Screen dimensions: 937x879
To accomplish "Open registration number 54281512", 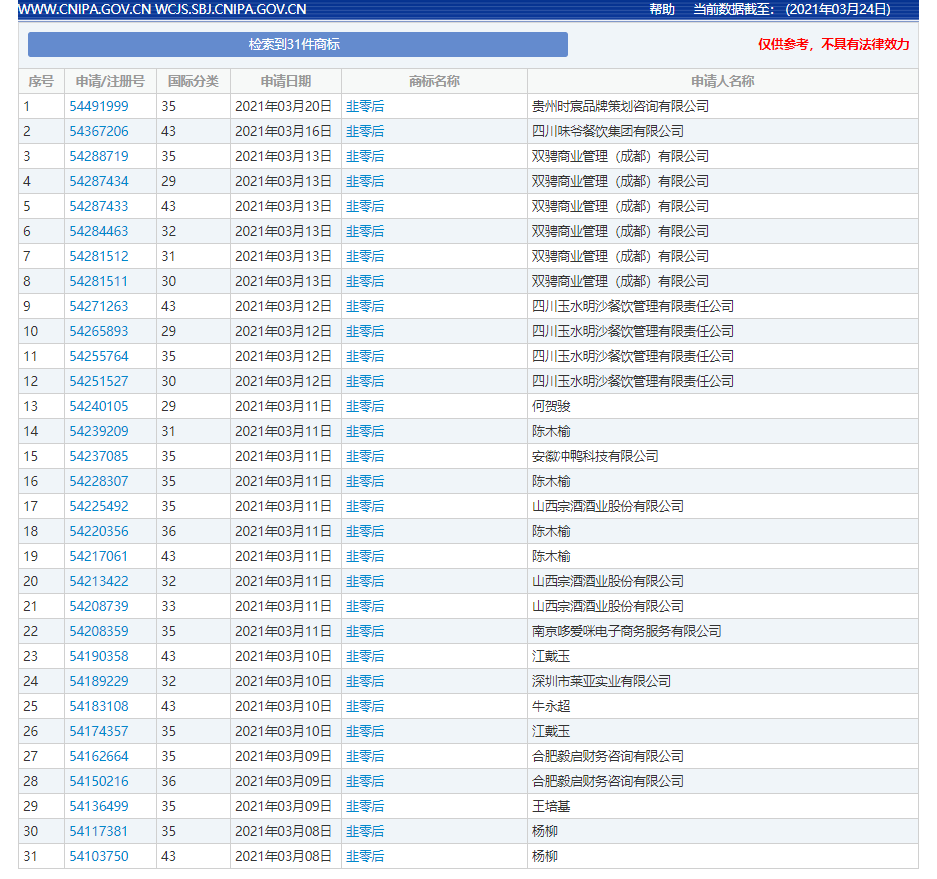I will tap(99, 256).
